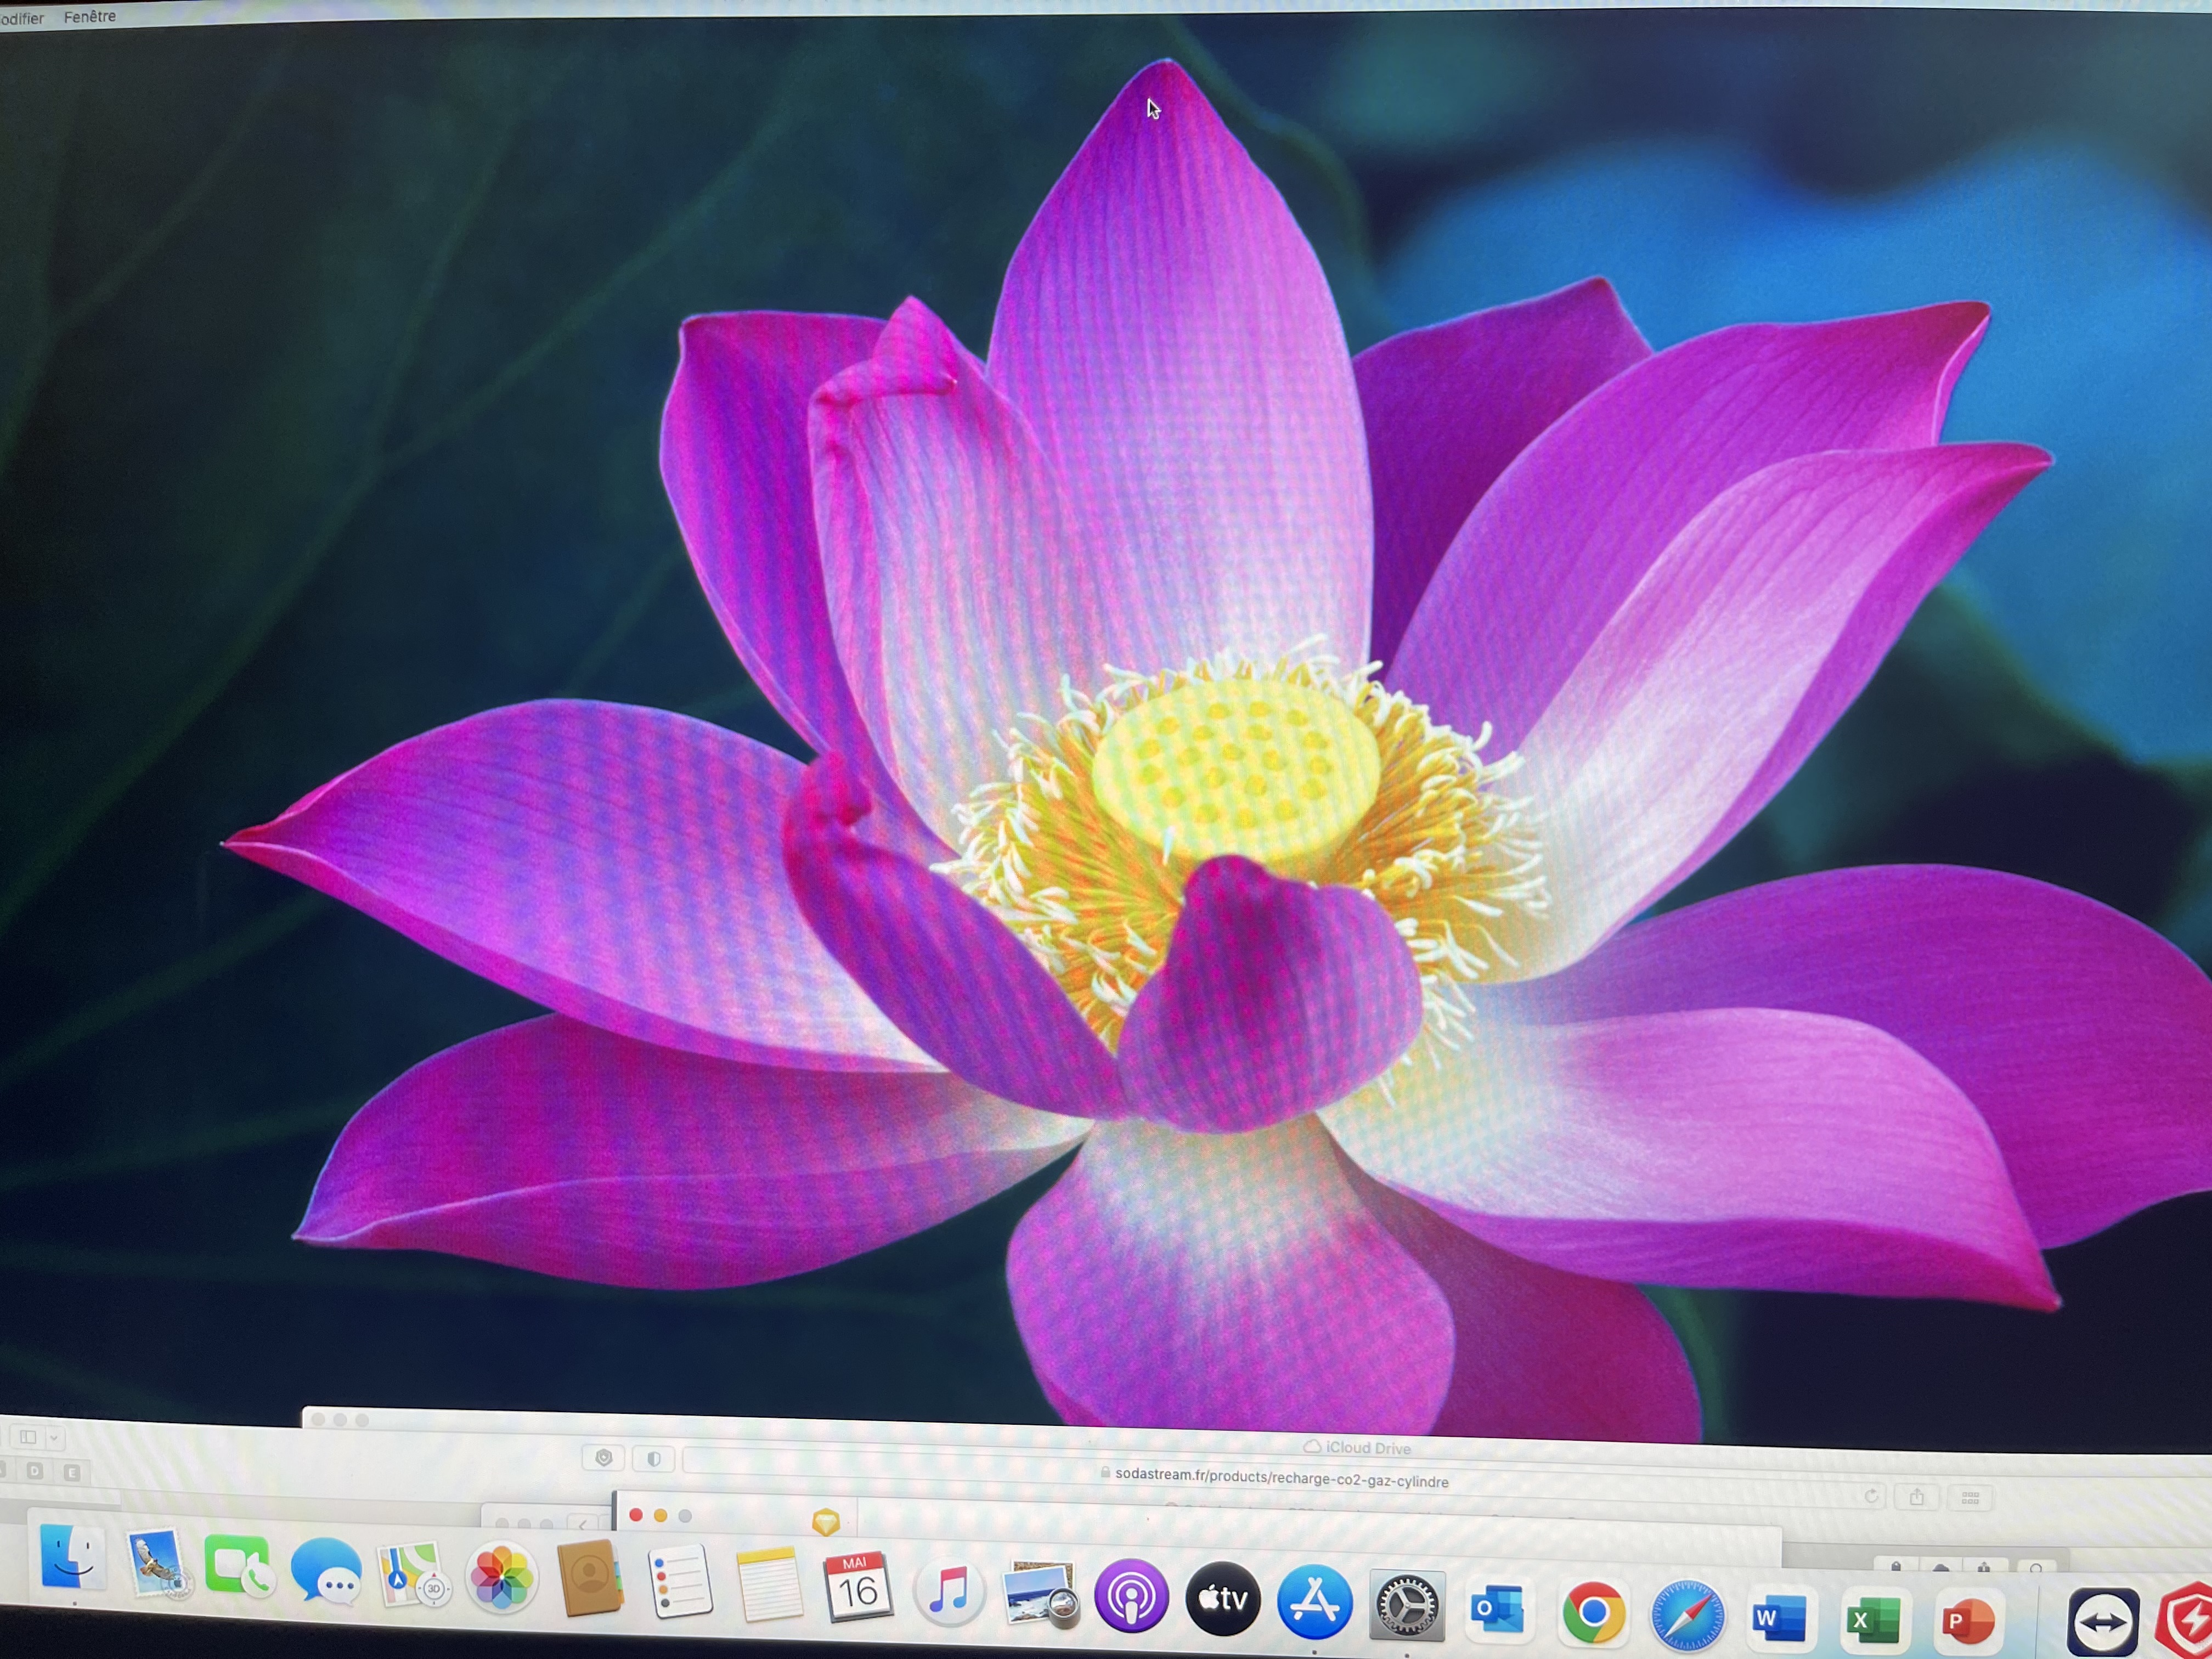
Task: Open the Fenêtre menu
Action: (90, 16)
